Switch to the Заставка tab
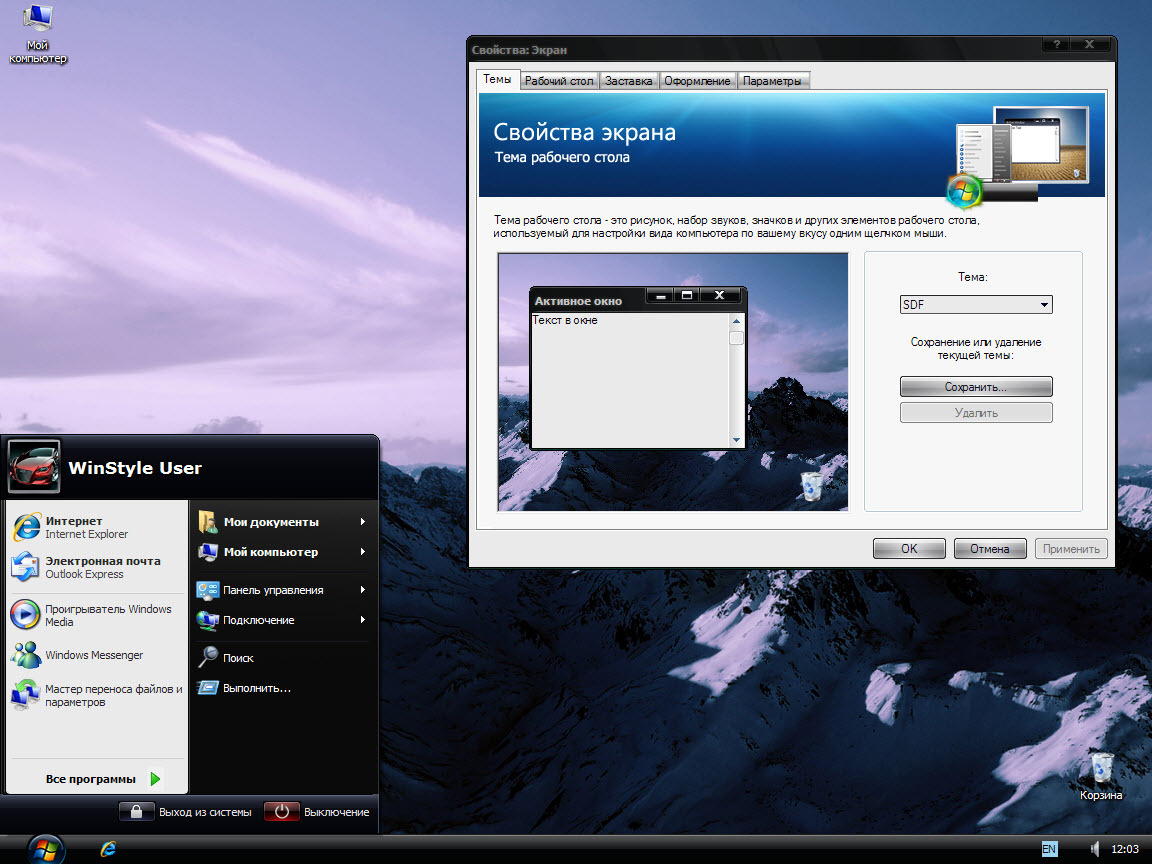 629,81
